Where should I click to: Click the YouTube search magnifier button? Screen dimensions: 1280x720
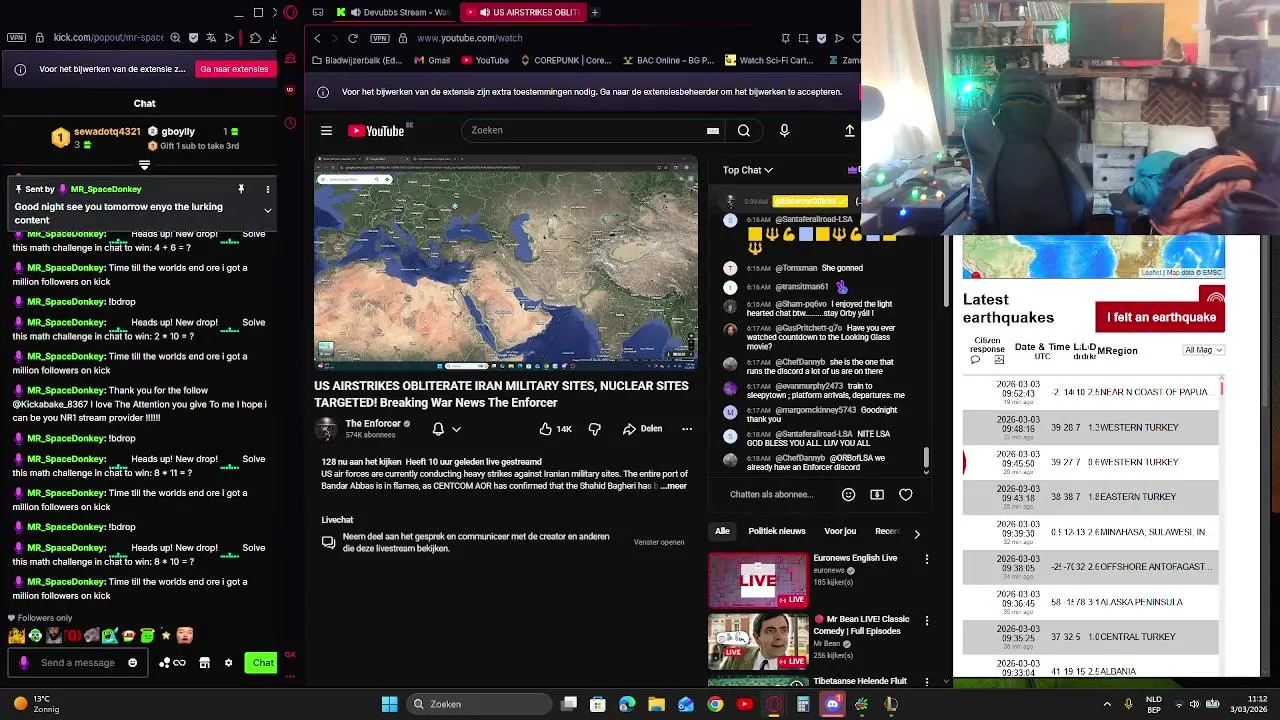pyautogui.click(x=744, y=131)
